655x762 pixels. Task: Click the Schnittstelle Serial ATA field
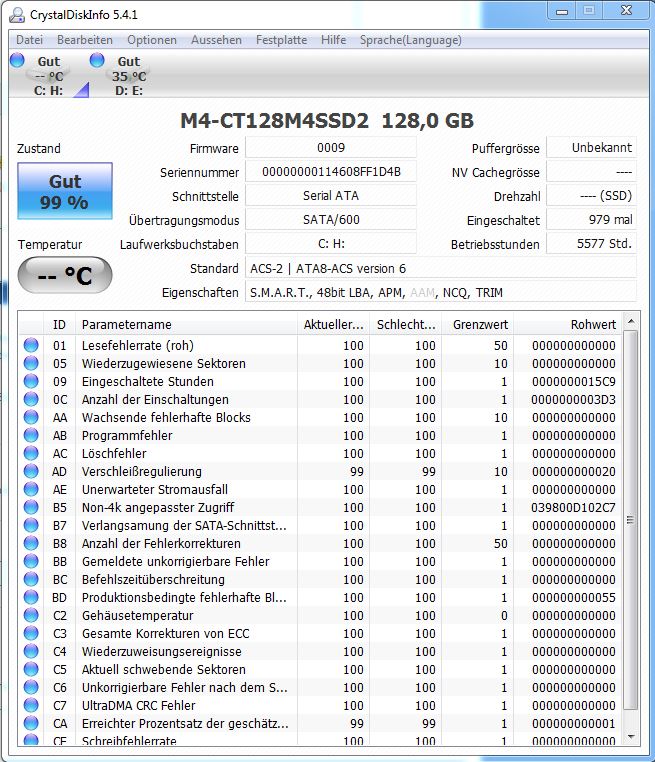331,196
